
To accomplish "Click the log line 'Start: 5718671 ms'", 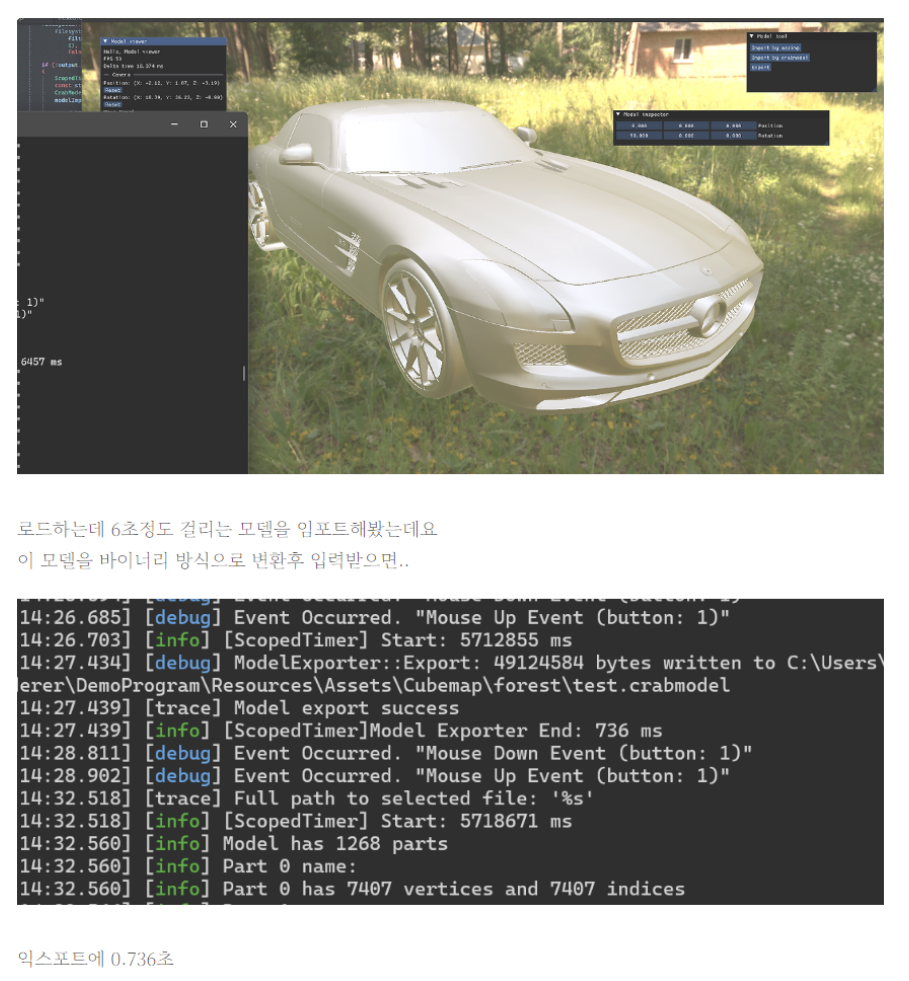I will point(476,821).
